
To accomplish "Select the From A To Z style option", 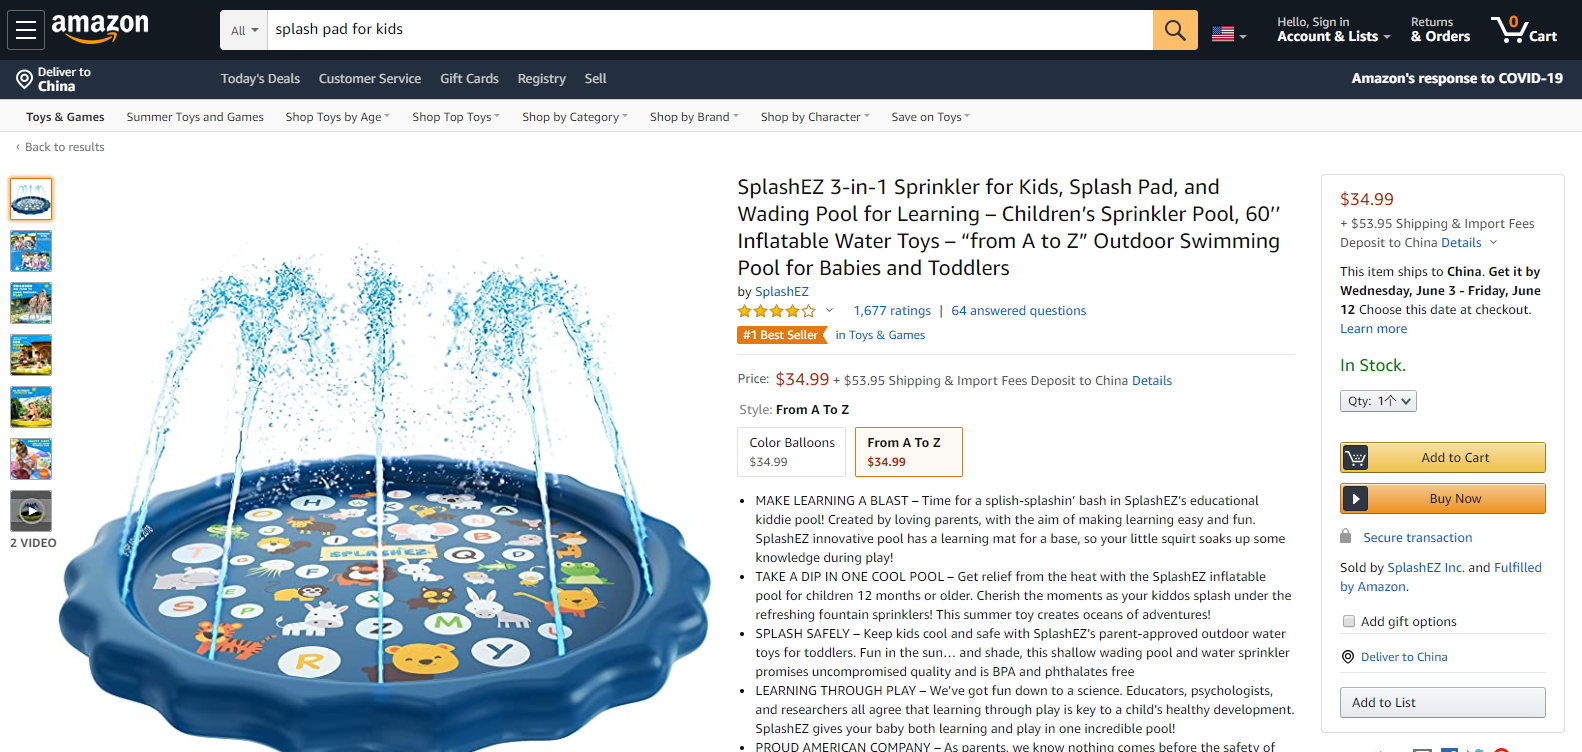I will (908, 452).
